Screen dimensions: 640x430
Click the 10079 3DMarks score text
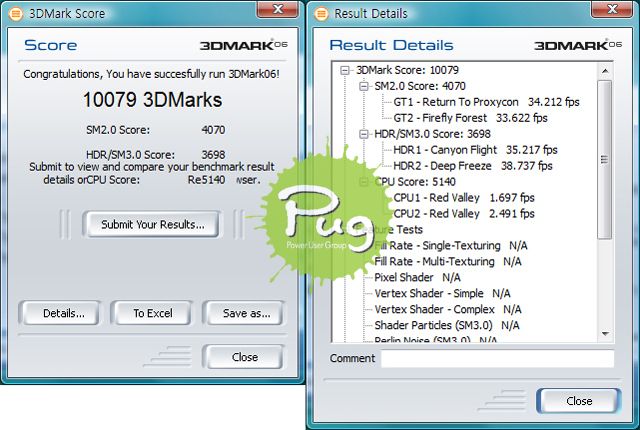[x=152, y=100]
